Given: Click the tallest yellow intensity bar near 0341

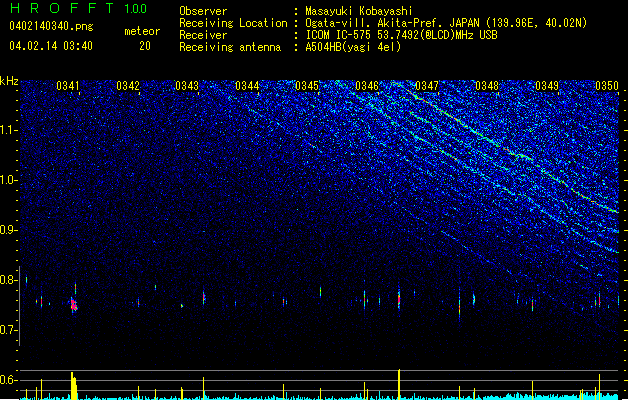Looking at the screenshot, I should click(73, 386).
